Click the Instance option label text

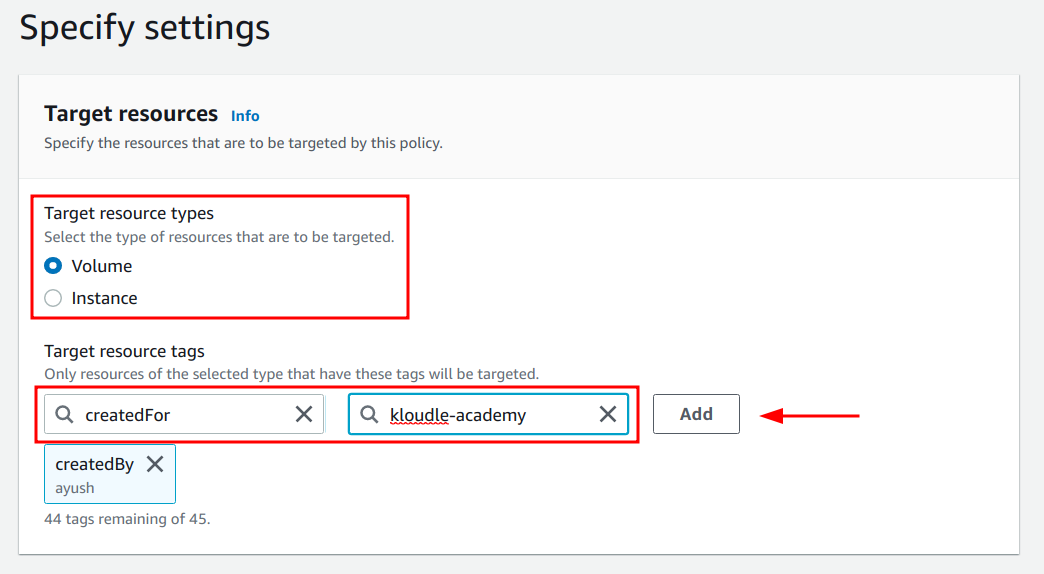coord(105,298)
